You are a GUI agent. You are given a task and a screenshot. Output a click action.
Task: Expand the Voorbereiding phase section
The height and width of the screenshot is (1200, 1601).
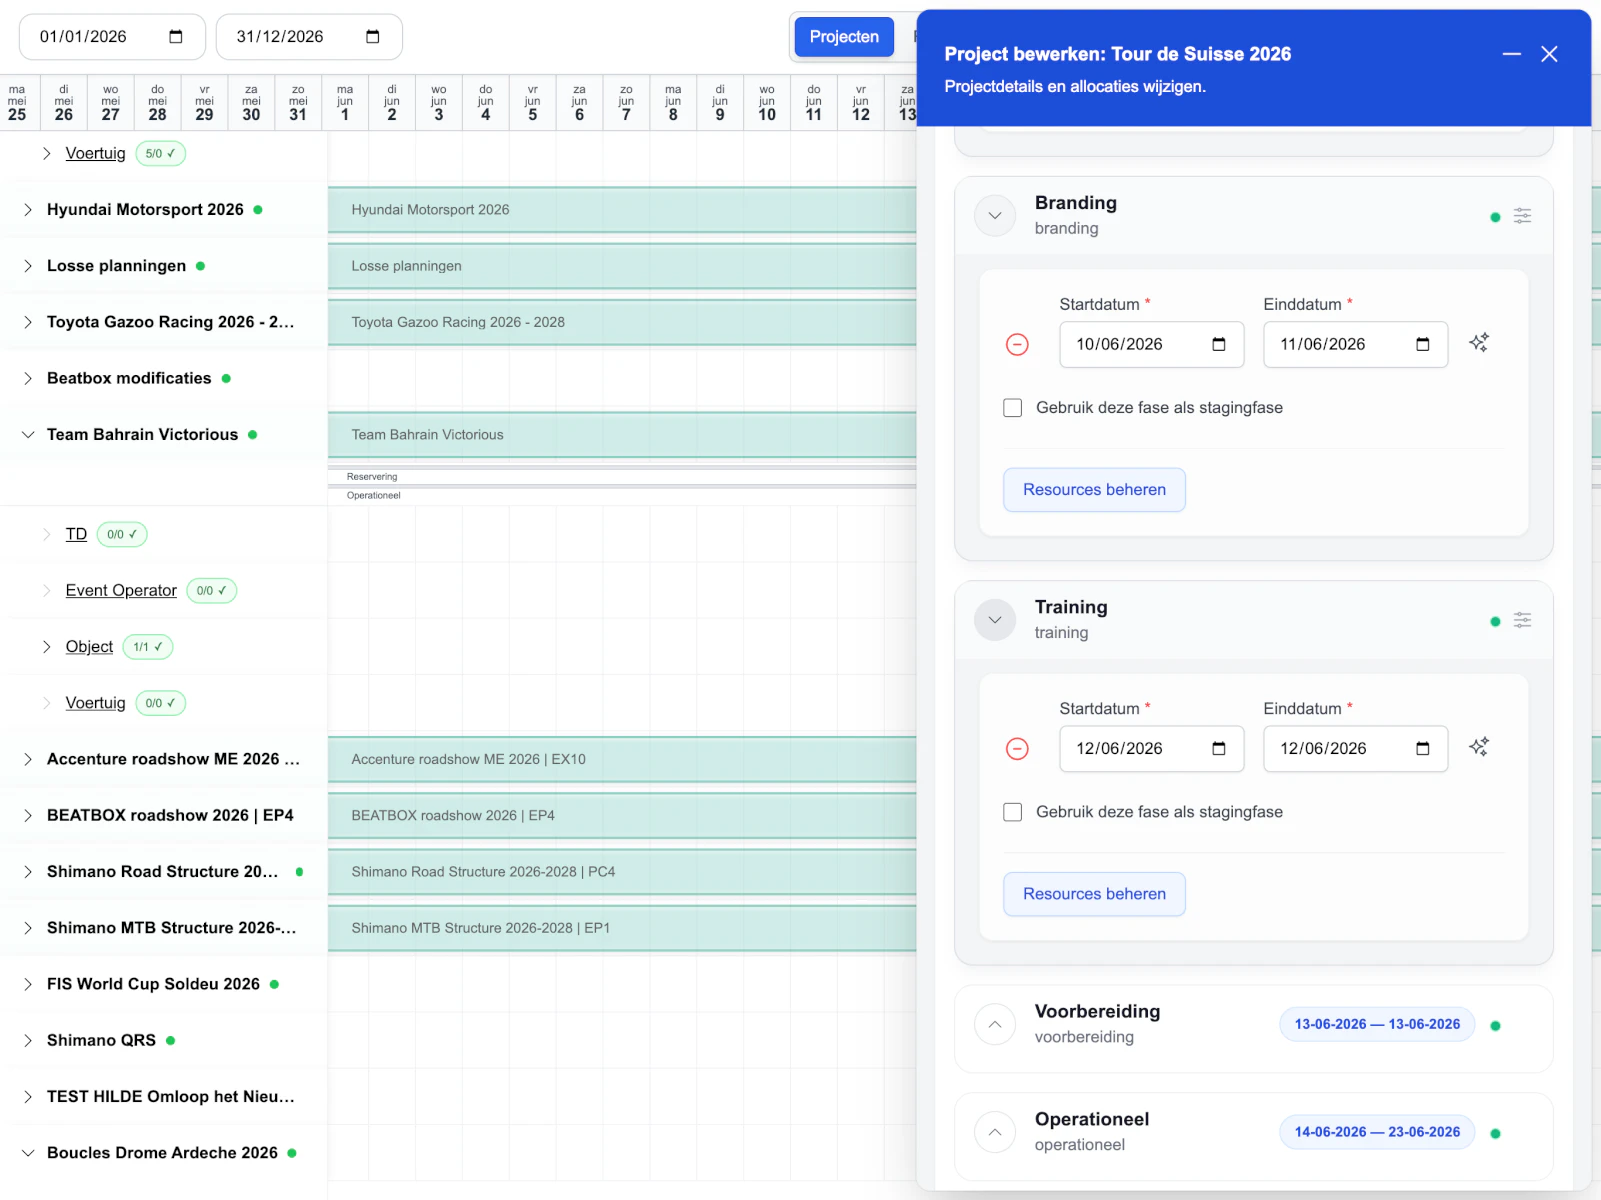point(995,1024)
